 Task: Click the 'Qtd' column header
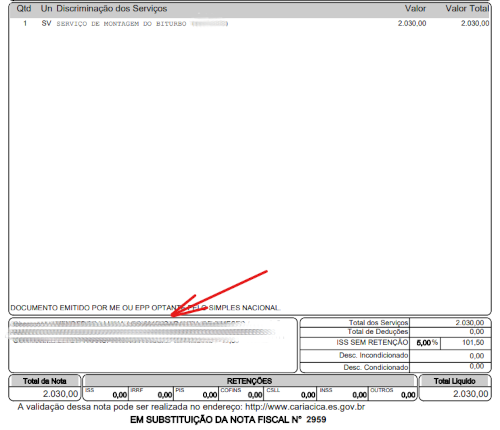tap(24, 9)
